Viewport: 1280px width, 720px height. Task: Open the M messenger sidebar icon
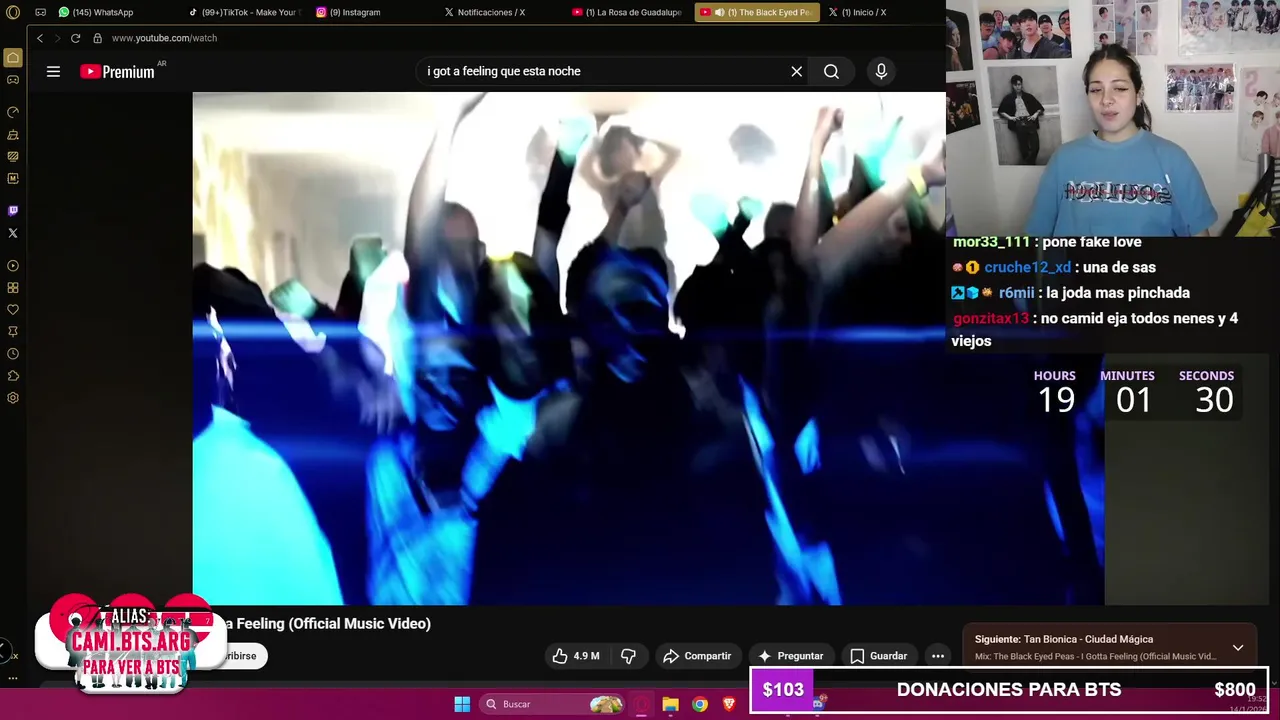(13, 179)
